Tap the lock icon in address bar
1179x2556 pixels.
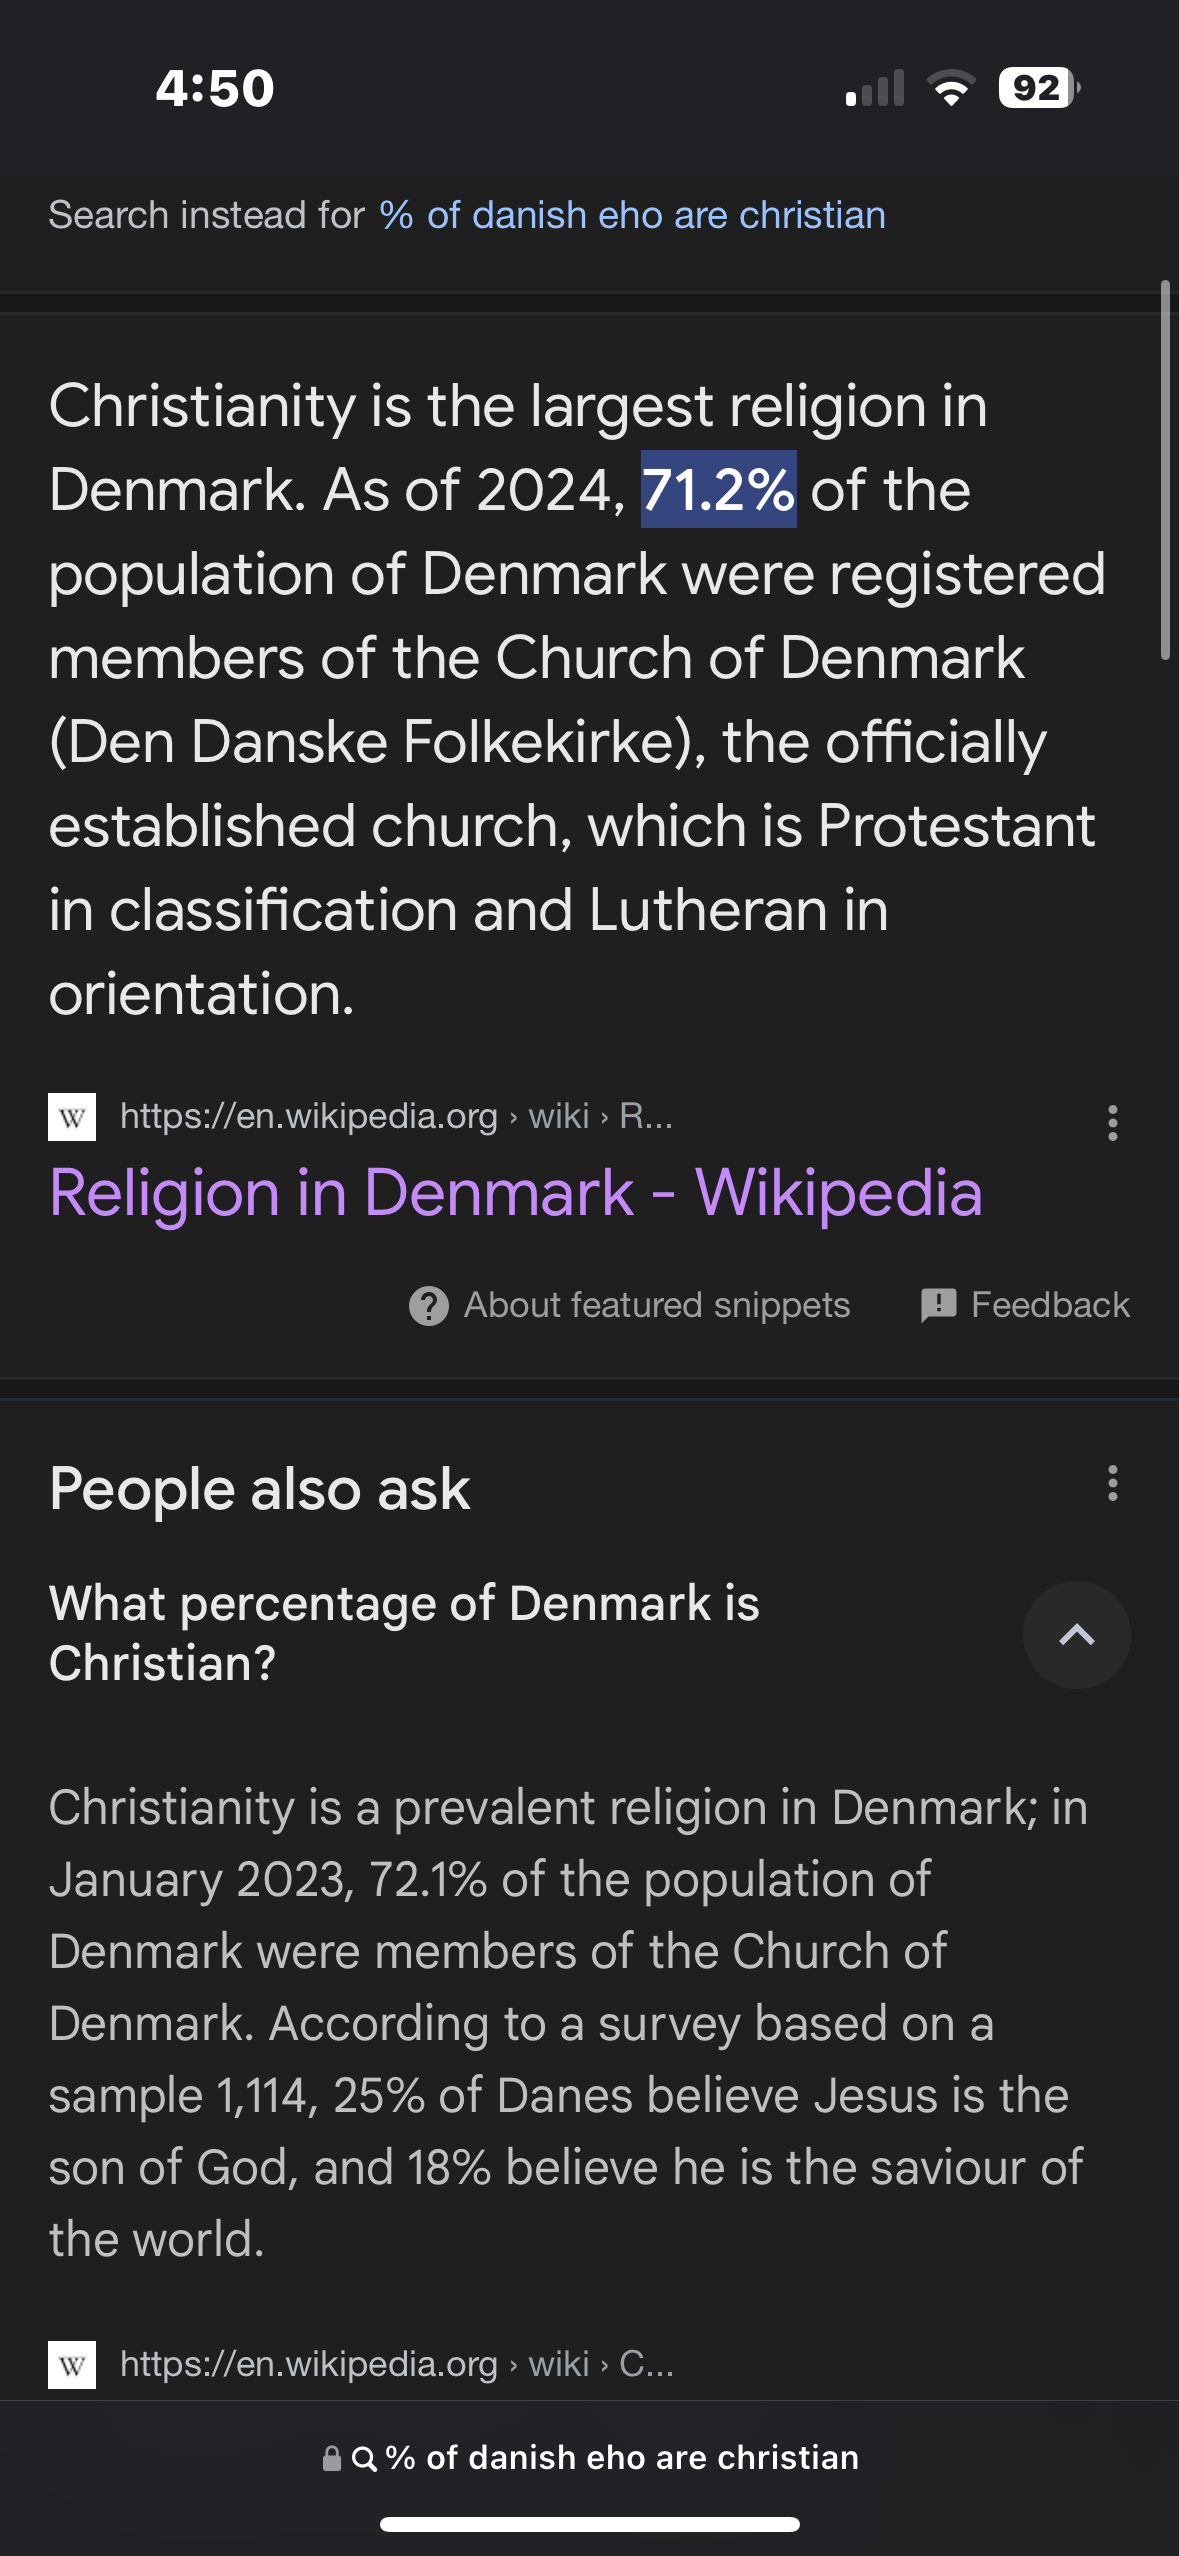click(332, 2458)
